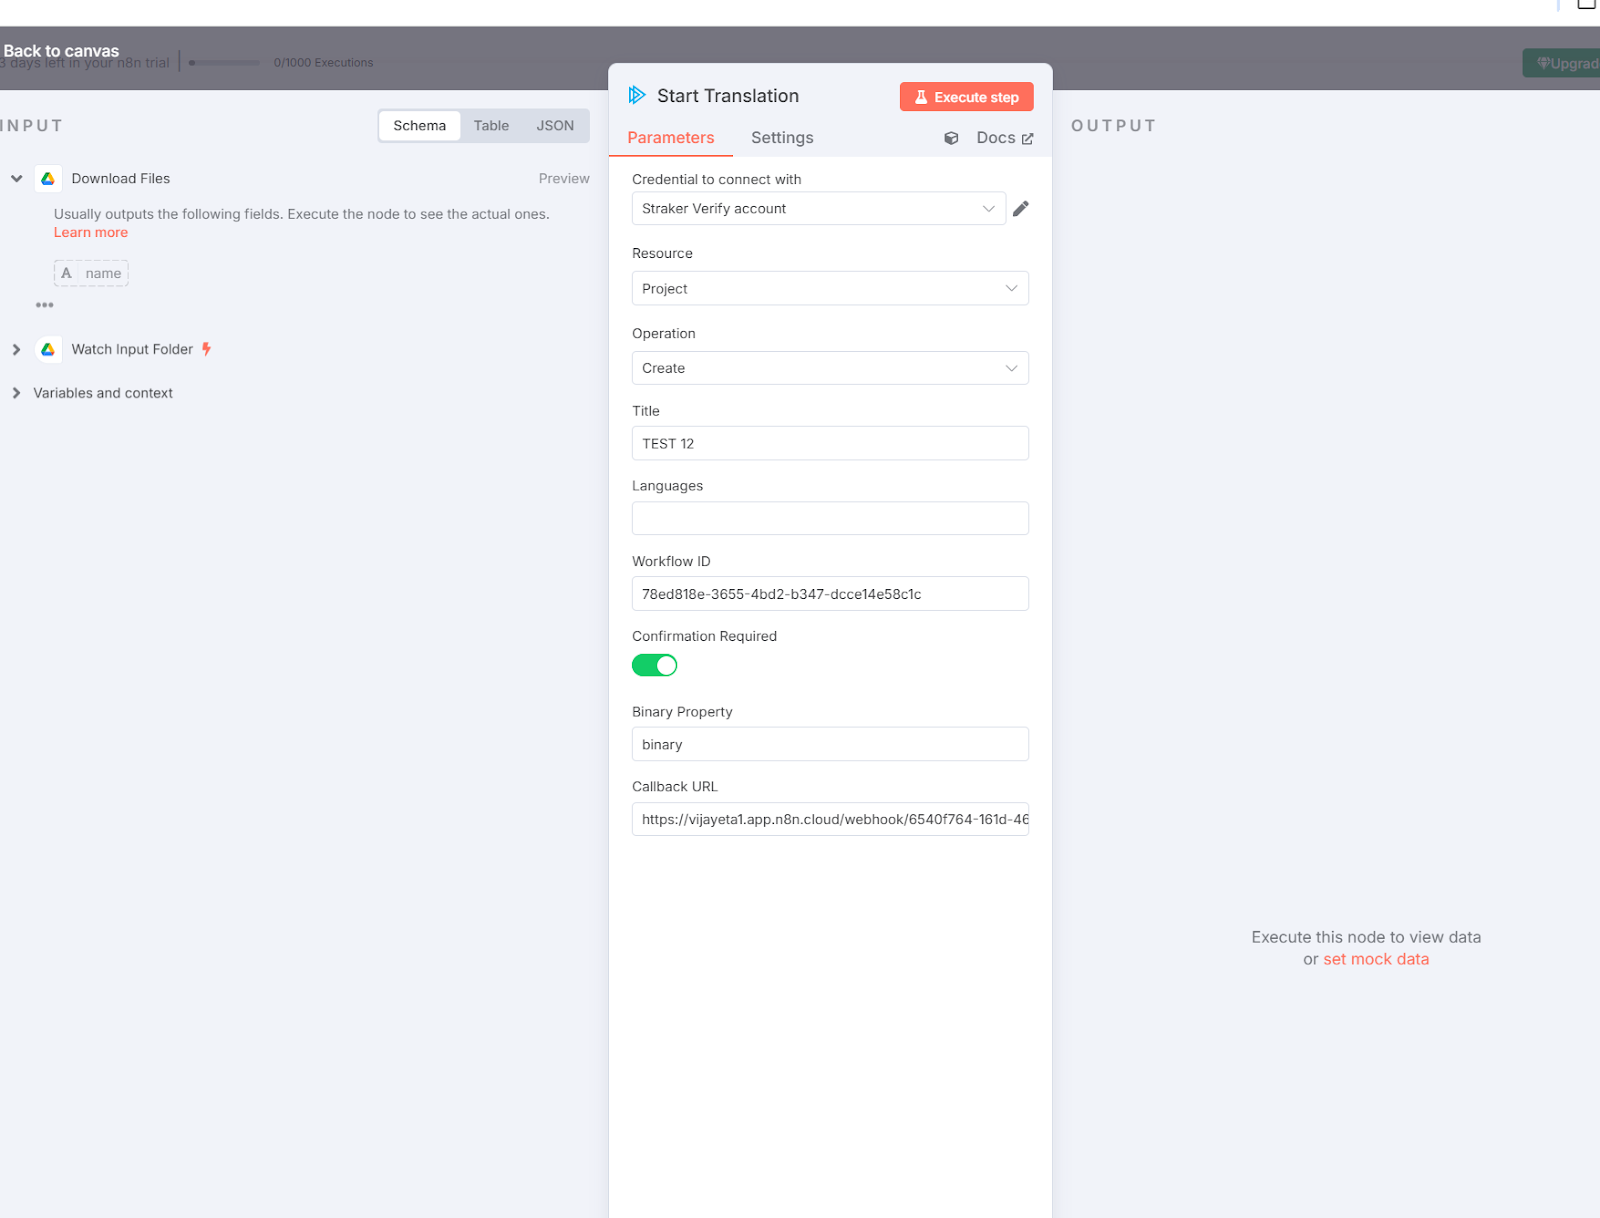Click the Title field containing TEST 12

[x=830, y=444]
